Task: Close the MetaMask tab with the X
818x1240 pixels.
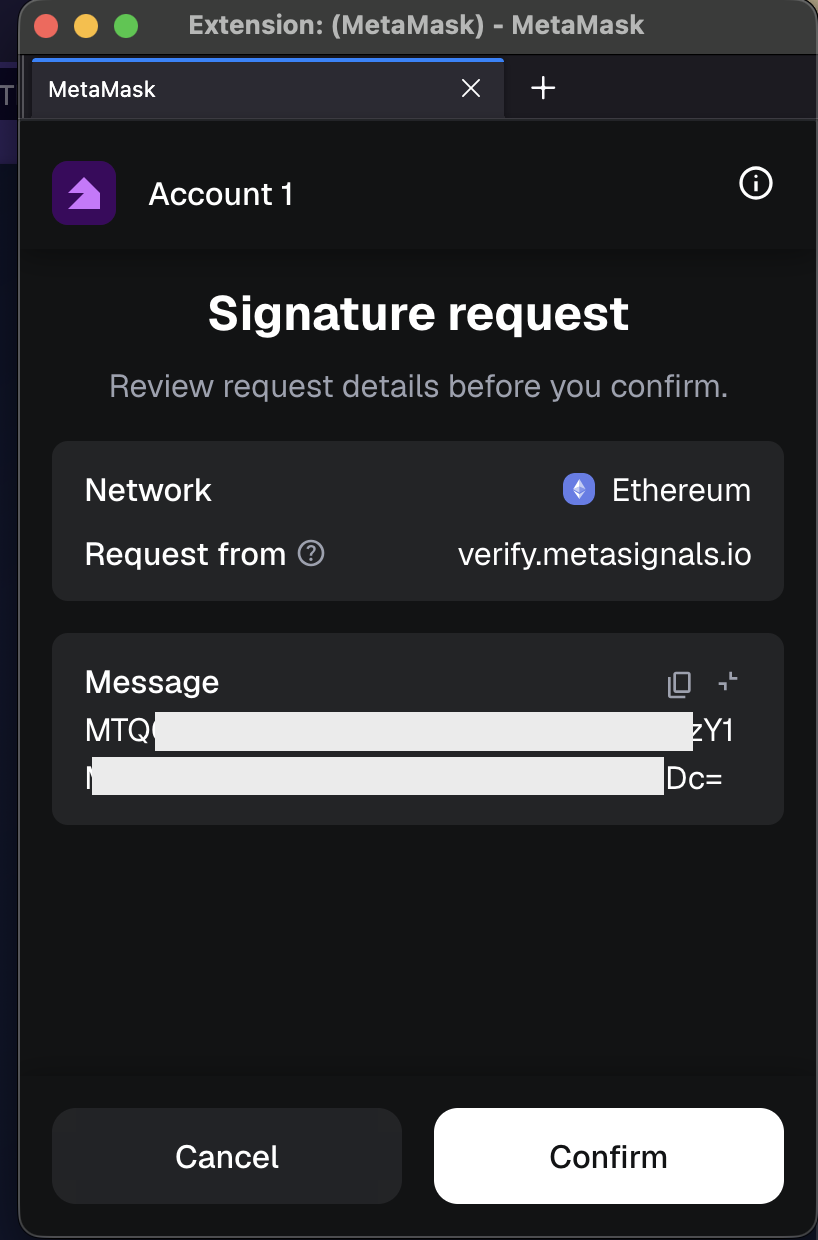Action: tap(471, 89)
